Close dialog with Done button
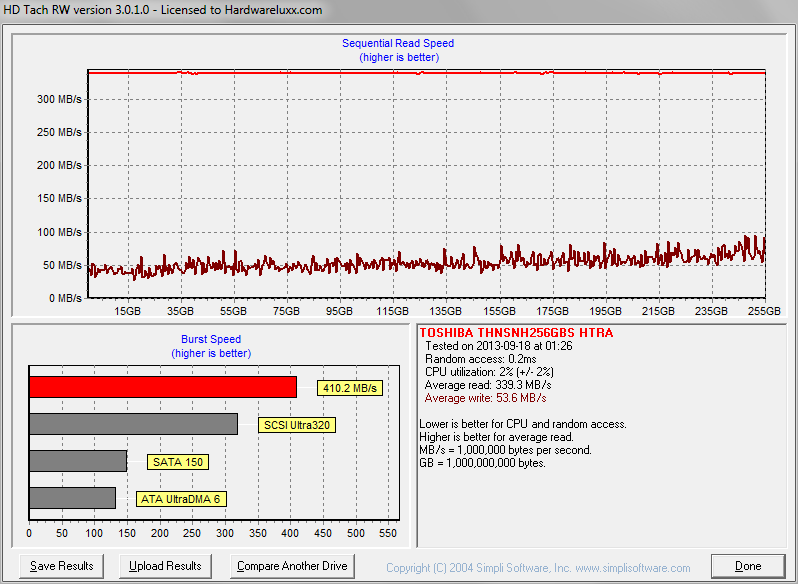 pyautogui.click(x=748, y=566)
